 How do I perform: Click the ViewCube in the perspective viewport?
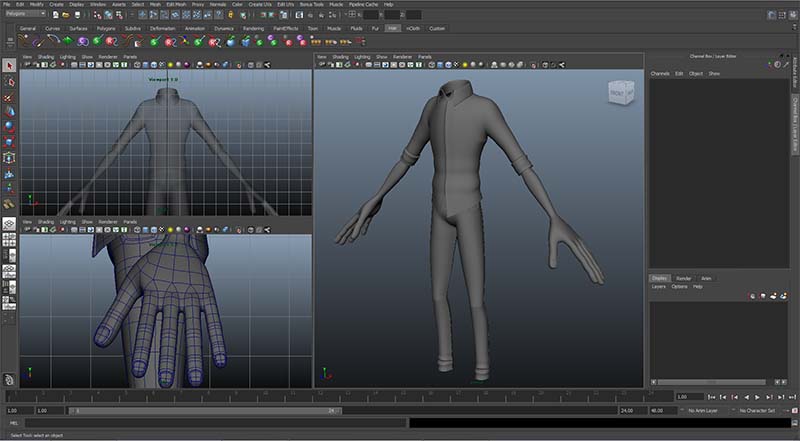[x=621, y=93]
